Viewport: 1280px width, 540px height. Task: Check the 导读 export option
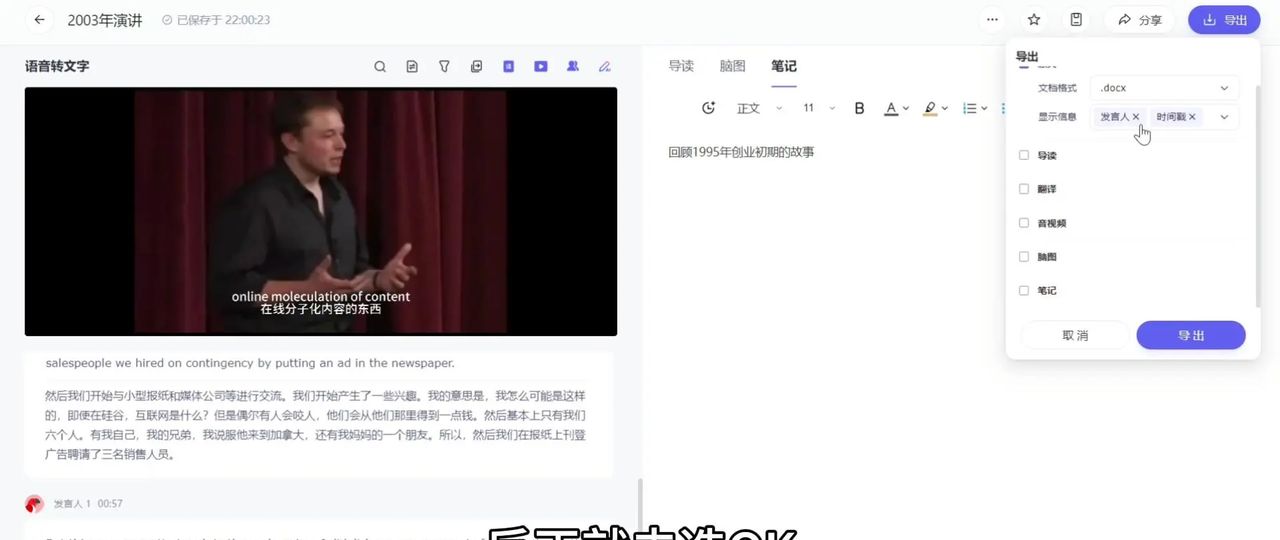pyautogui.click(x=1024, y=155)
